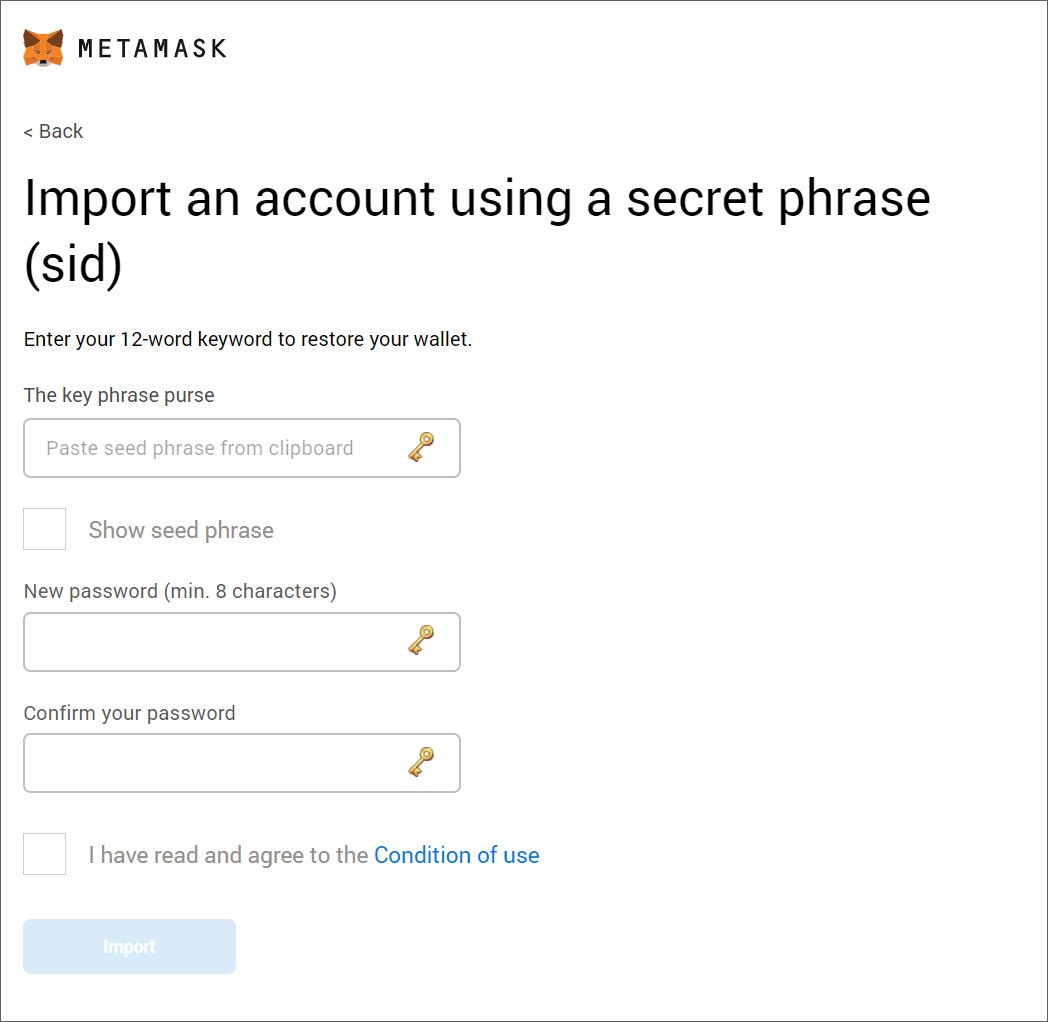Click the 'Confirm your password' label
The width and height of the screenshot is (1048, 1022).
130,713
